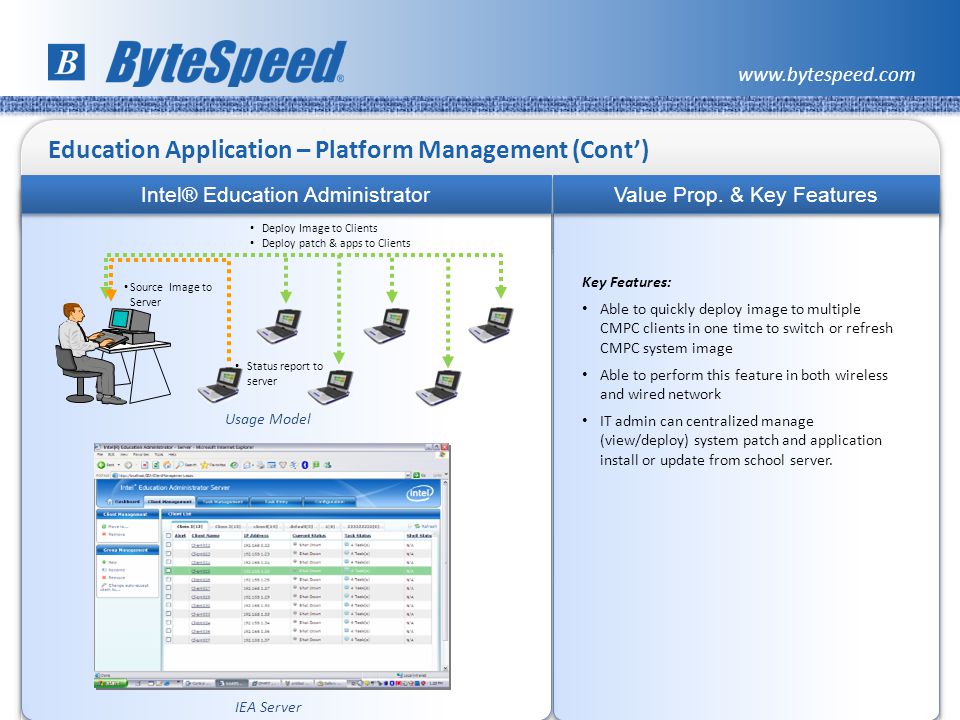This screenshot has width=960, height=720.
Task: Sort by the Current Status column header
Action: (309, 536)
